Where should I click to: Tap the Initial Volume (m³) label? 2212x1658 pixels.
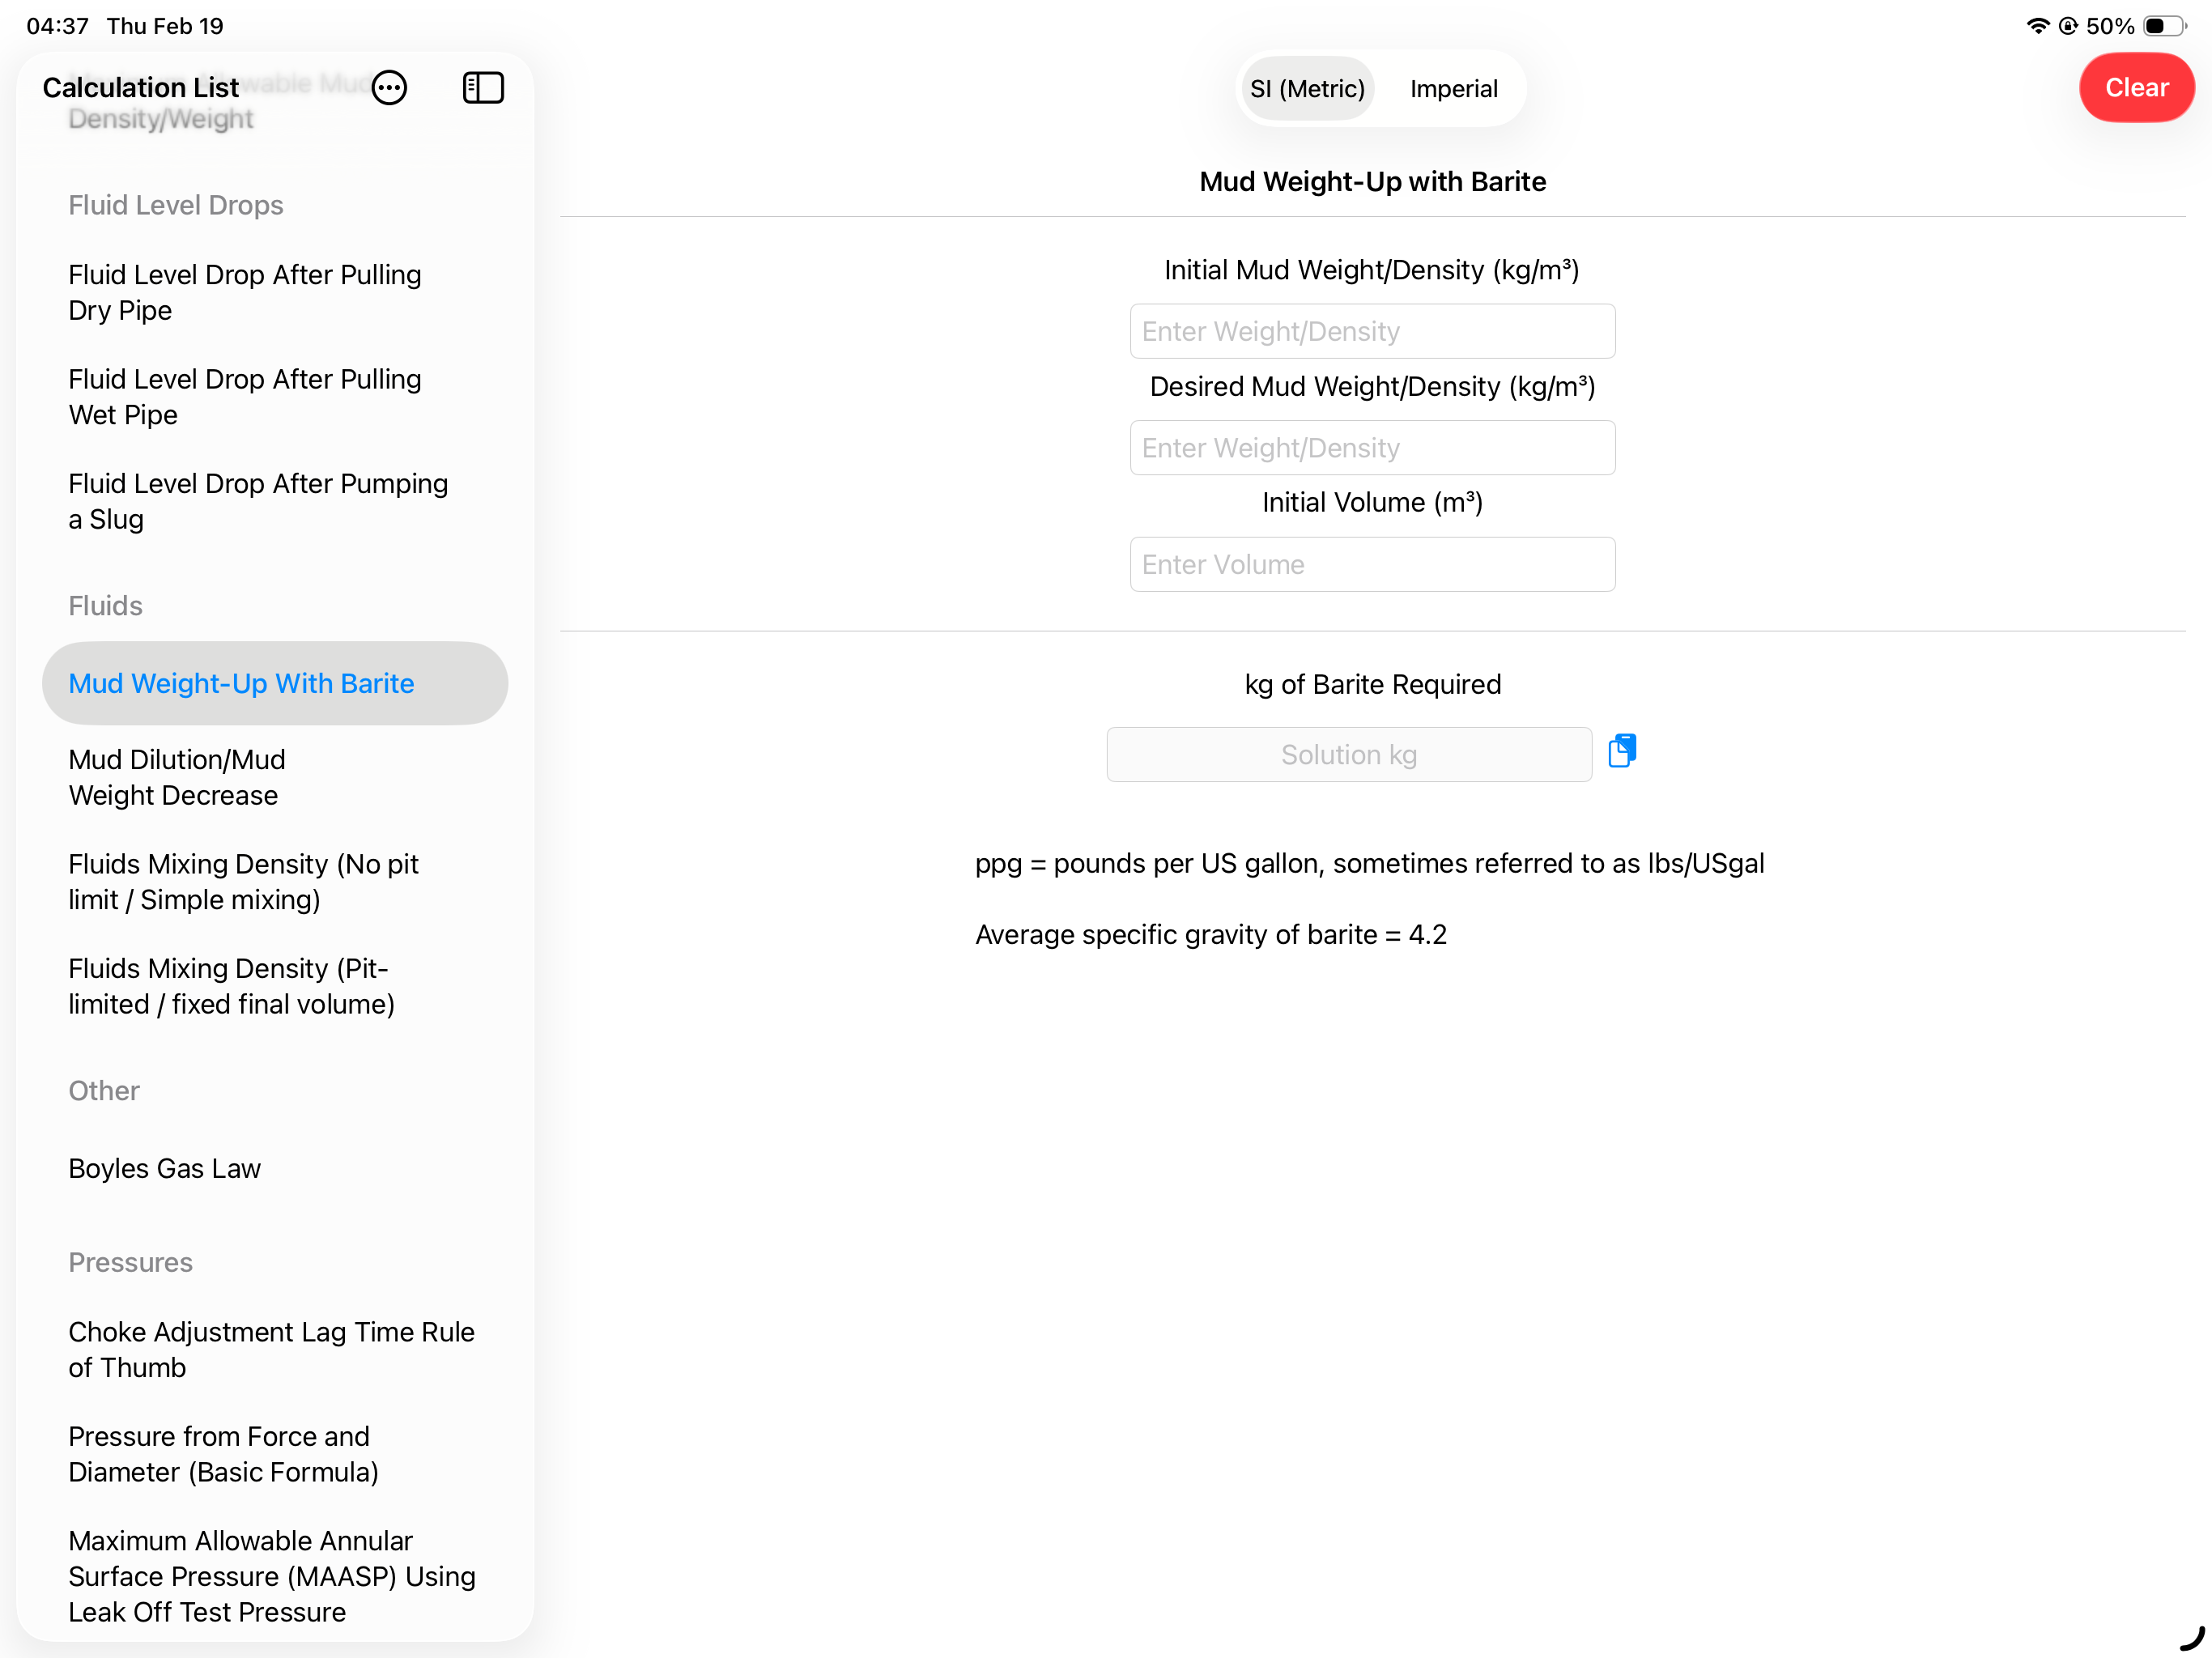click(x=1372, y=503)
